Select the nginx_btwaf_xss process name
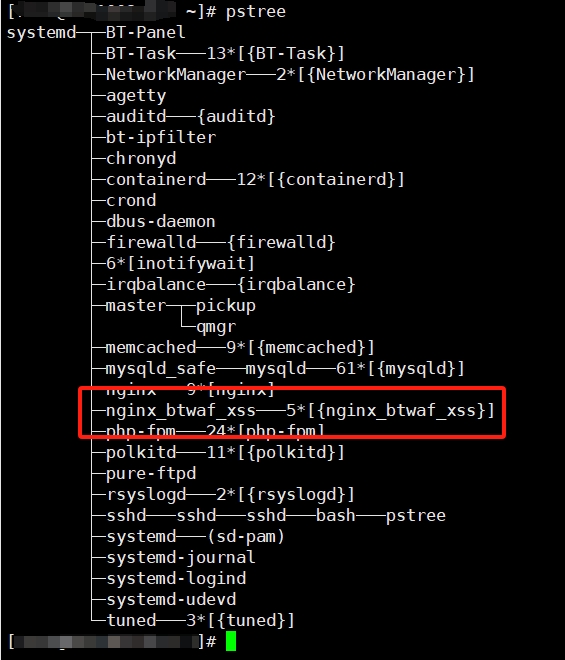The height and width of the screenshot is (660, 565). pyautogui.click(x=181, y=410)
